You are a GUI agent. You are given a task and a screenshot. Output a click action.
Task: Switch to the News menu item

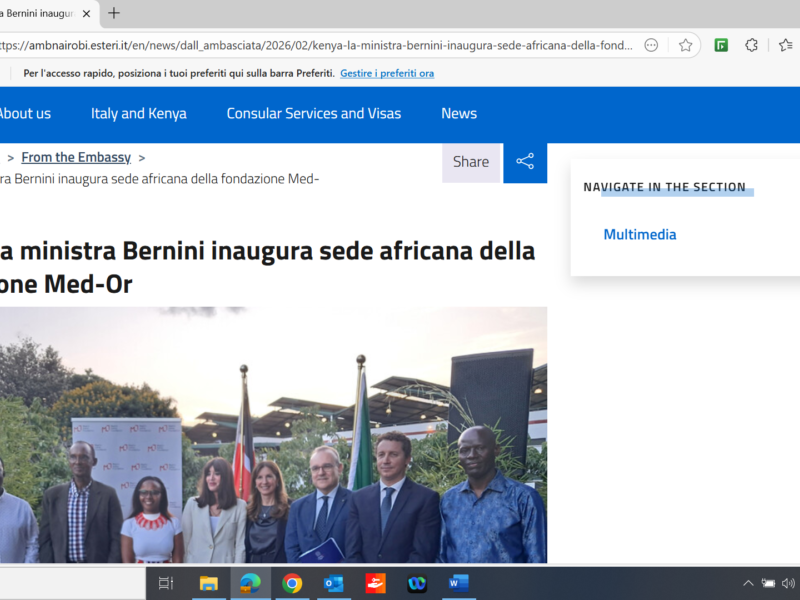(459, 113)
